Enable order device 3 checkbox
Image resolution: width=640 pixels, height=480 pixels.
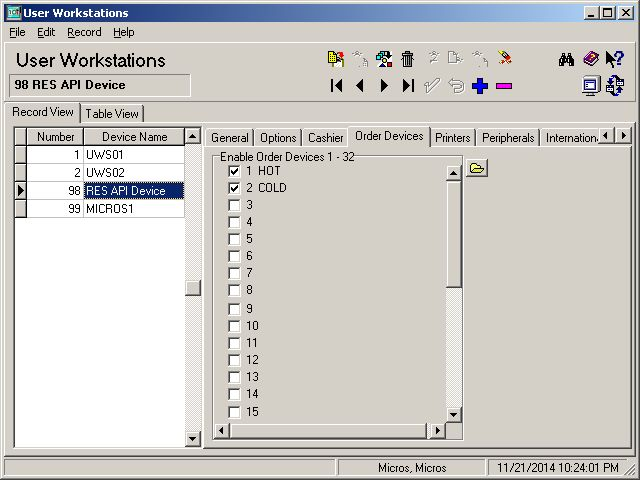[234, 205]
